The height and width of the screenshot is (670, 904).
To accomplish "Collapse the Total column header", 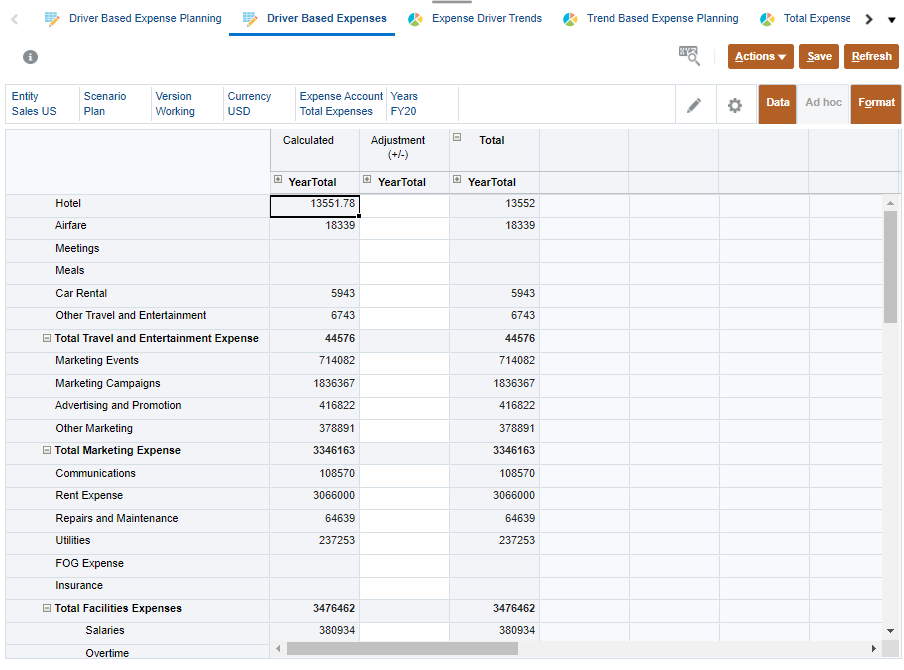I will 458,140.
